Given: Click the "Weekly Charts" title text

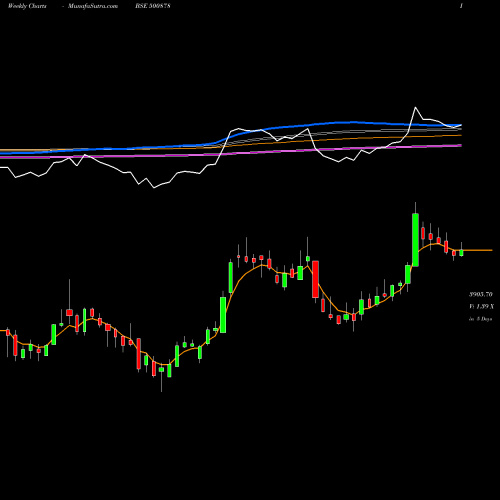Looking at the screenshot, I should click(x=27, y=6).
